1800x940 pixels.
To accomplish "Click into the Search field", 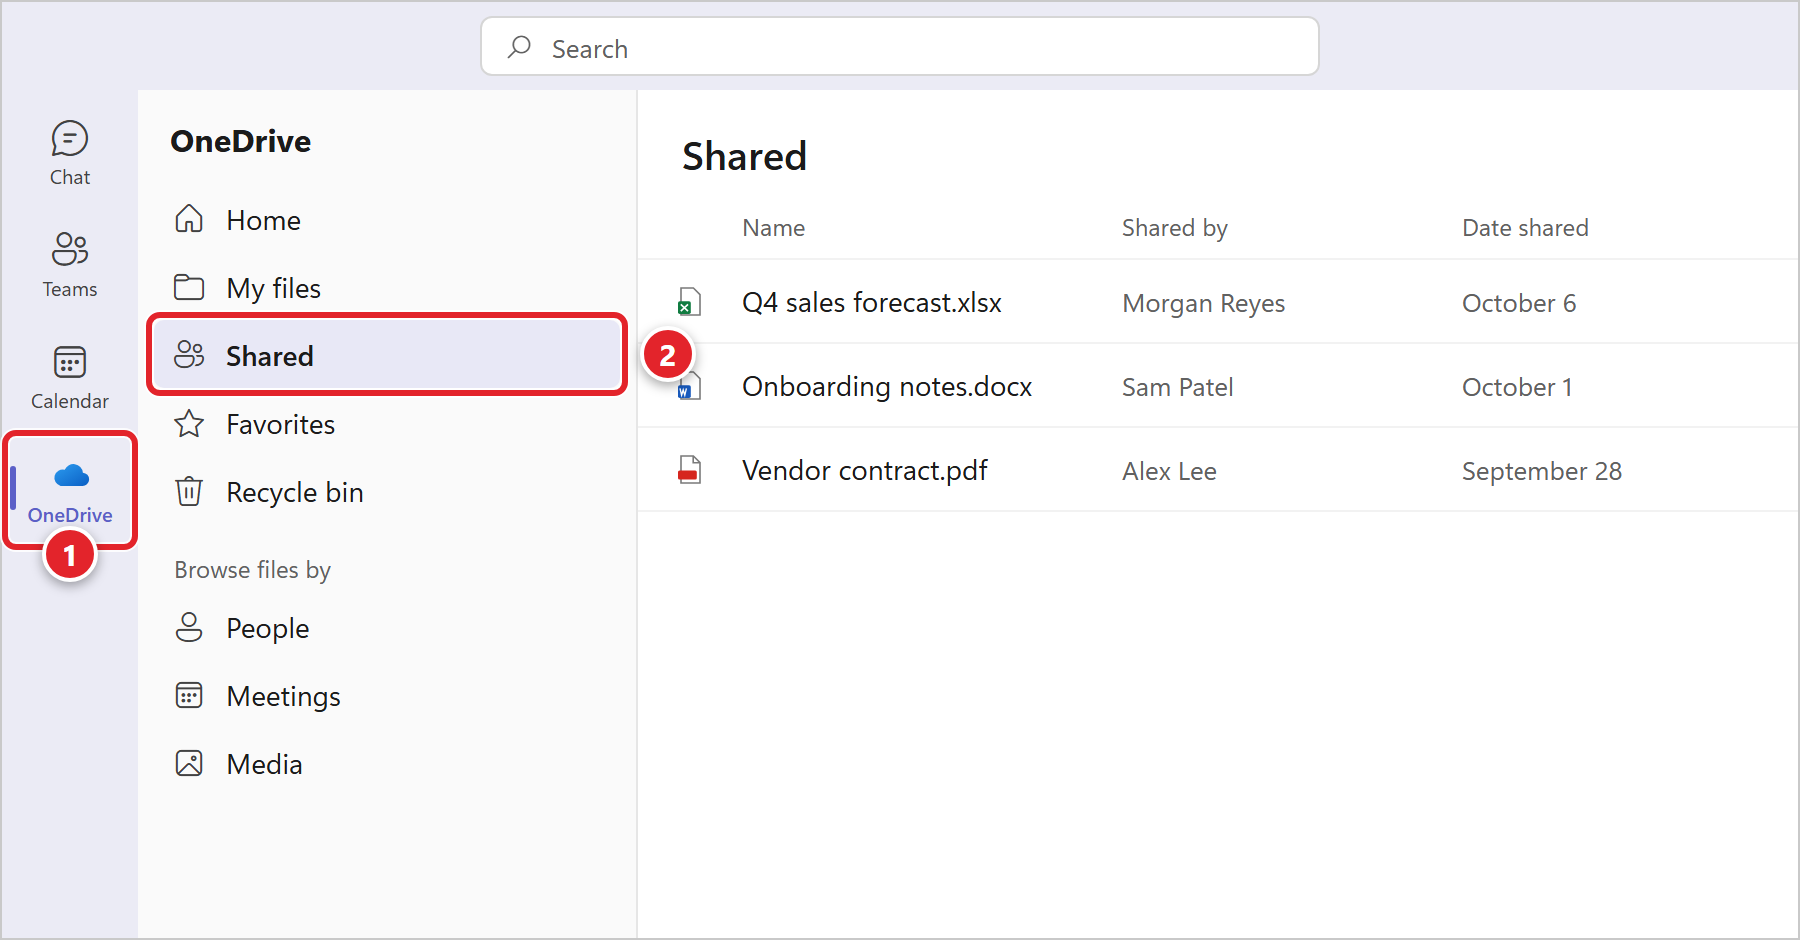I will coord(900,47).
